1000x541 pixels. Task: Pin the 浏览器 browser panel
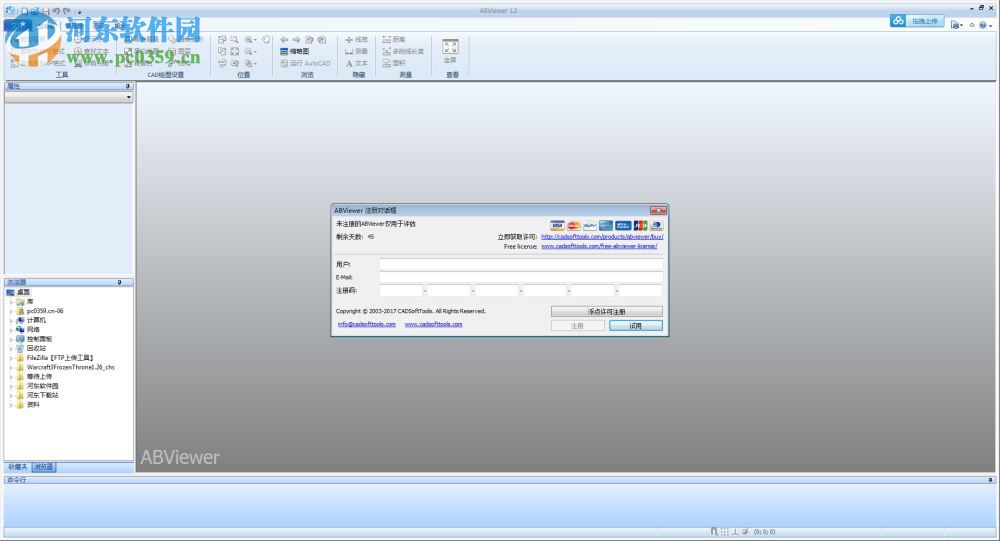pos(119,282)
